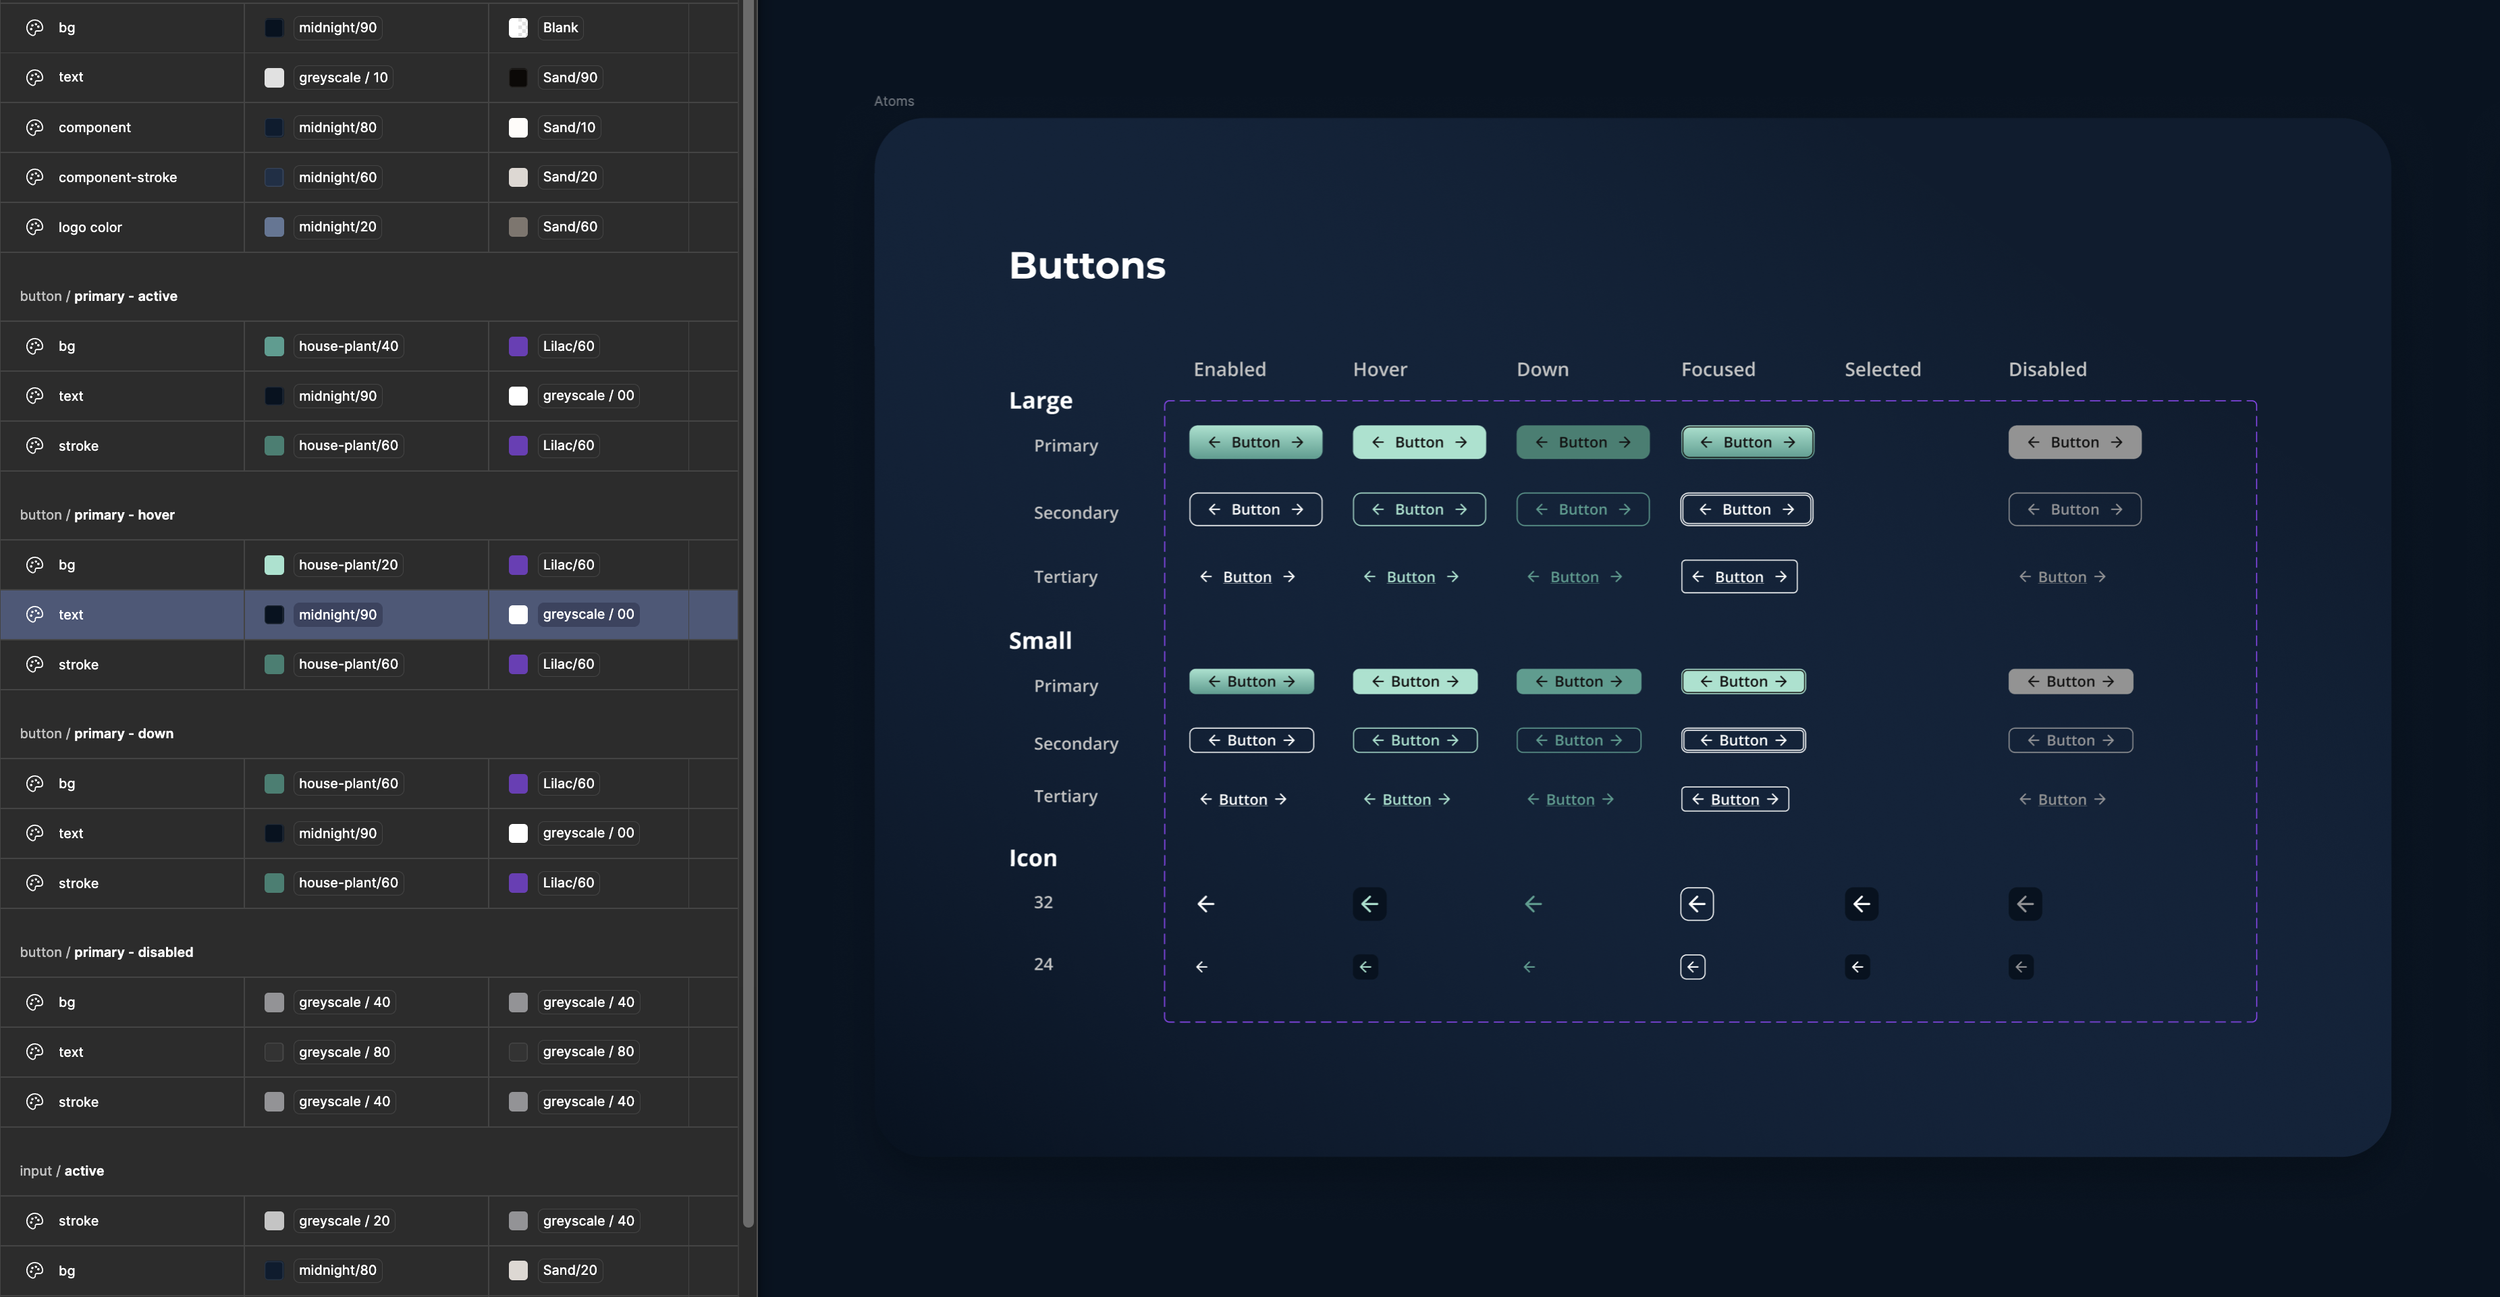The image size is (2500, 1297).
Task: Click the Small Tertiary Hover button
Action: 1406,799
